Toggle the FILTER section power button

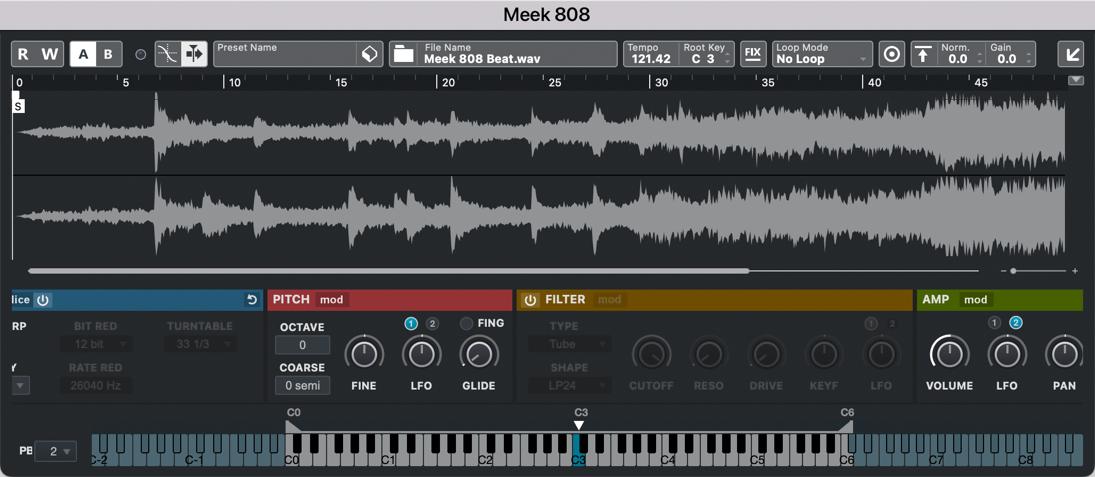pyautogui.click(x=530, y=300)
